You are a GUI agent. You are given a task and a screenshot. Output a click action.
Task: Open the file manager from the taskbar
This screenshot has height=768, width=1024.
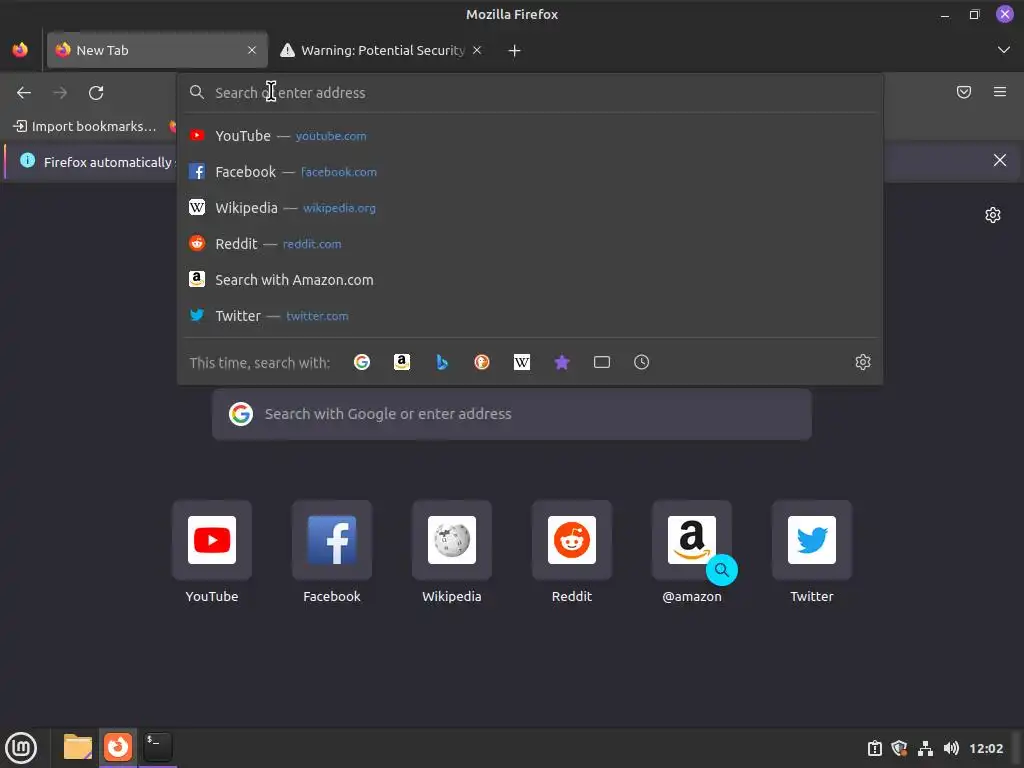click(x=78, y=746)
